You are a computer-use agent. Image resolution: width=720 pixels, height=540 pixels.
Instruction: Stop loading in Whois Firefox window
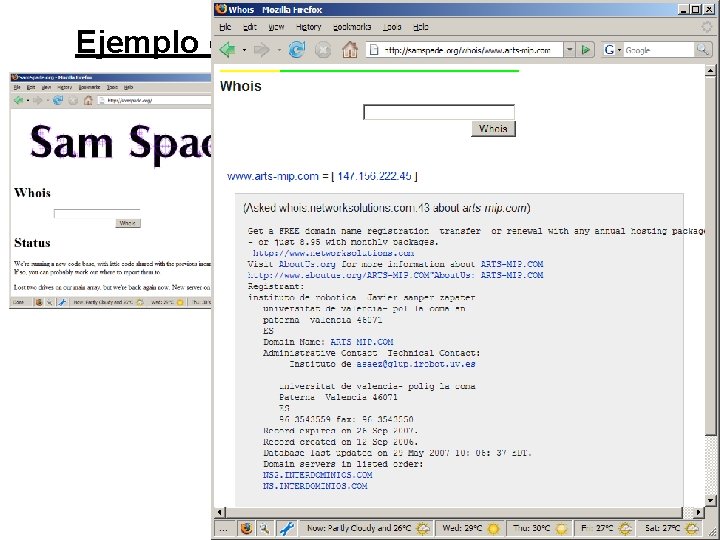(323, 50)
